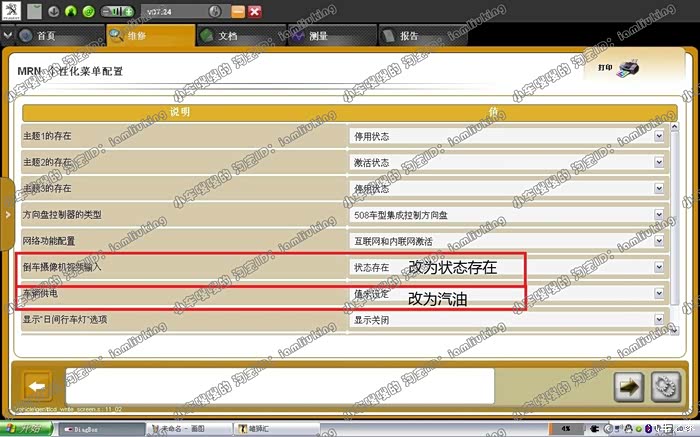Image resolution: width=700 pixels, height=437 pixels.
Task: Switch to the 首页 tab
Action: click(45, 36)
